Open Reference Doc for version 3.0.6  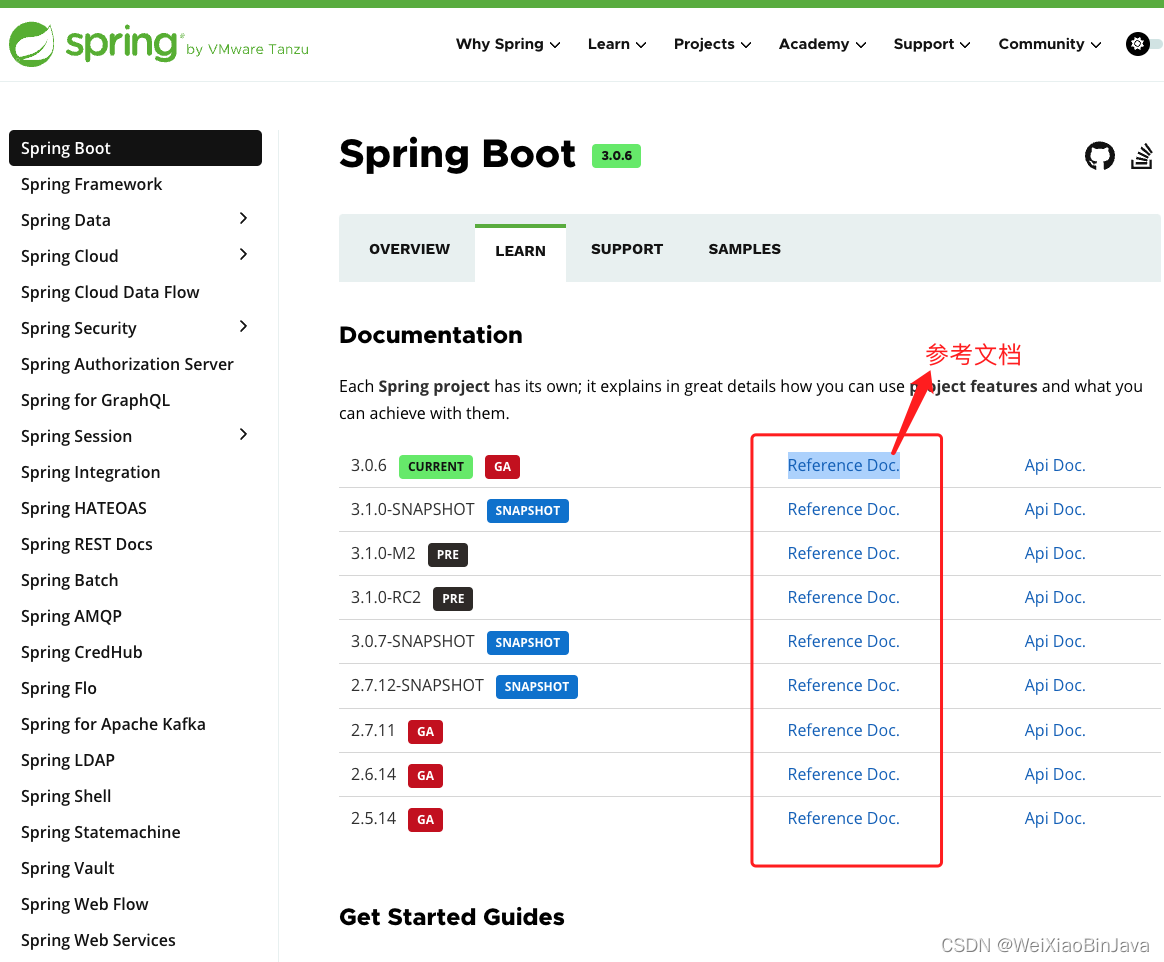point(843,465)
